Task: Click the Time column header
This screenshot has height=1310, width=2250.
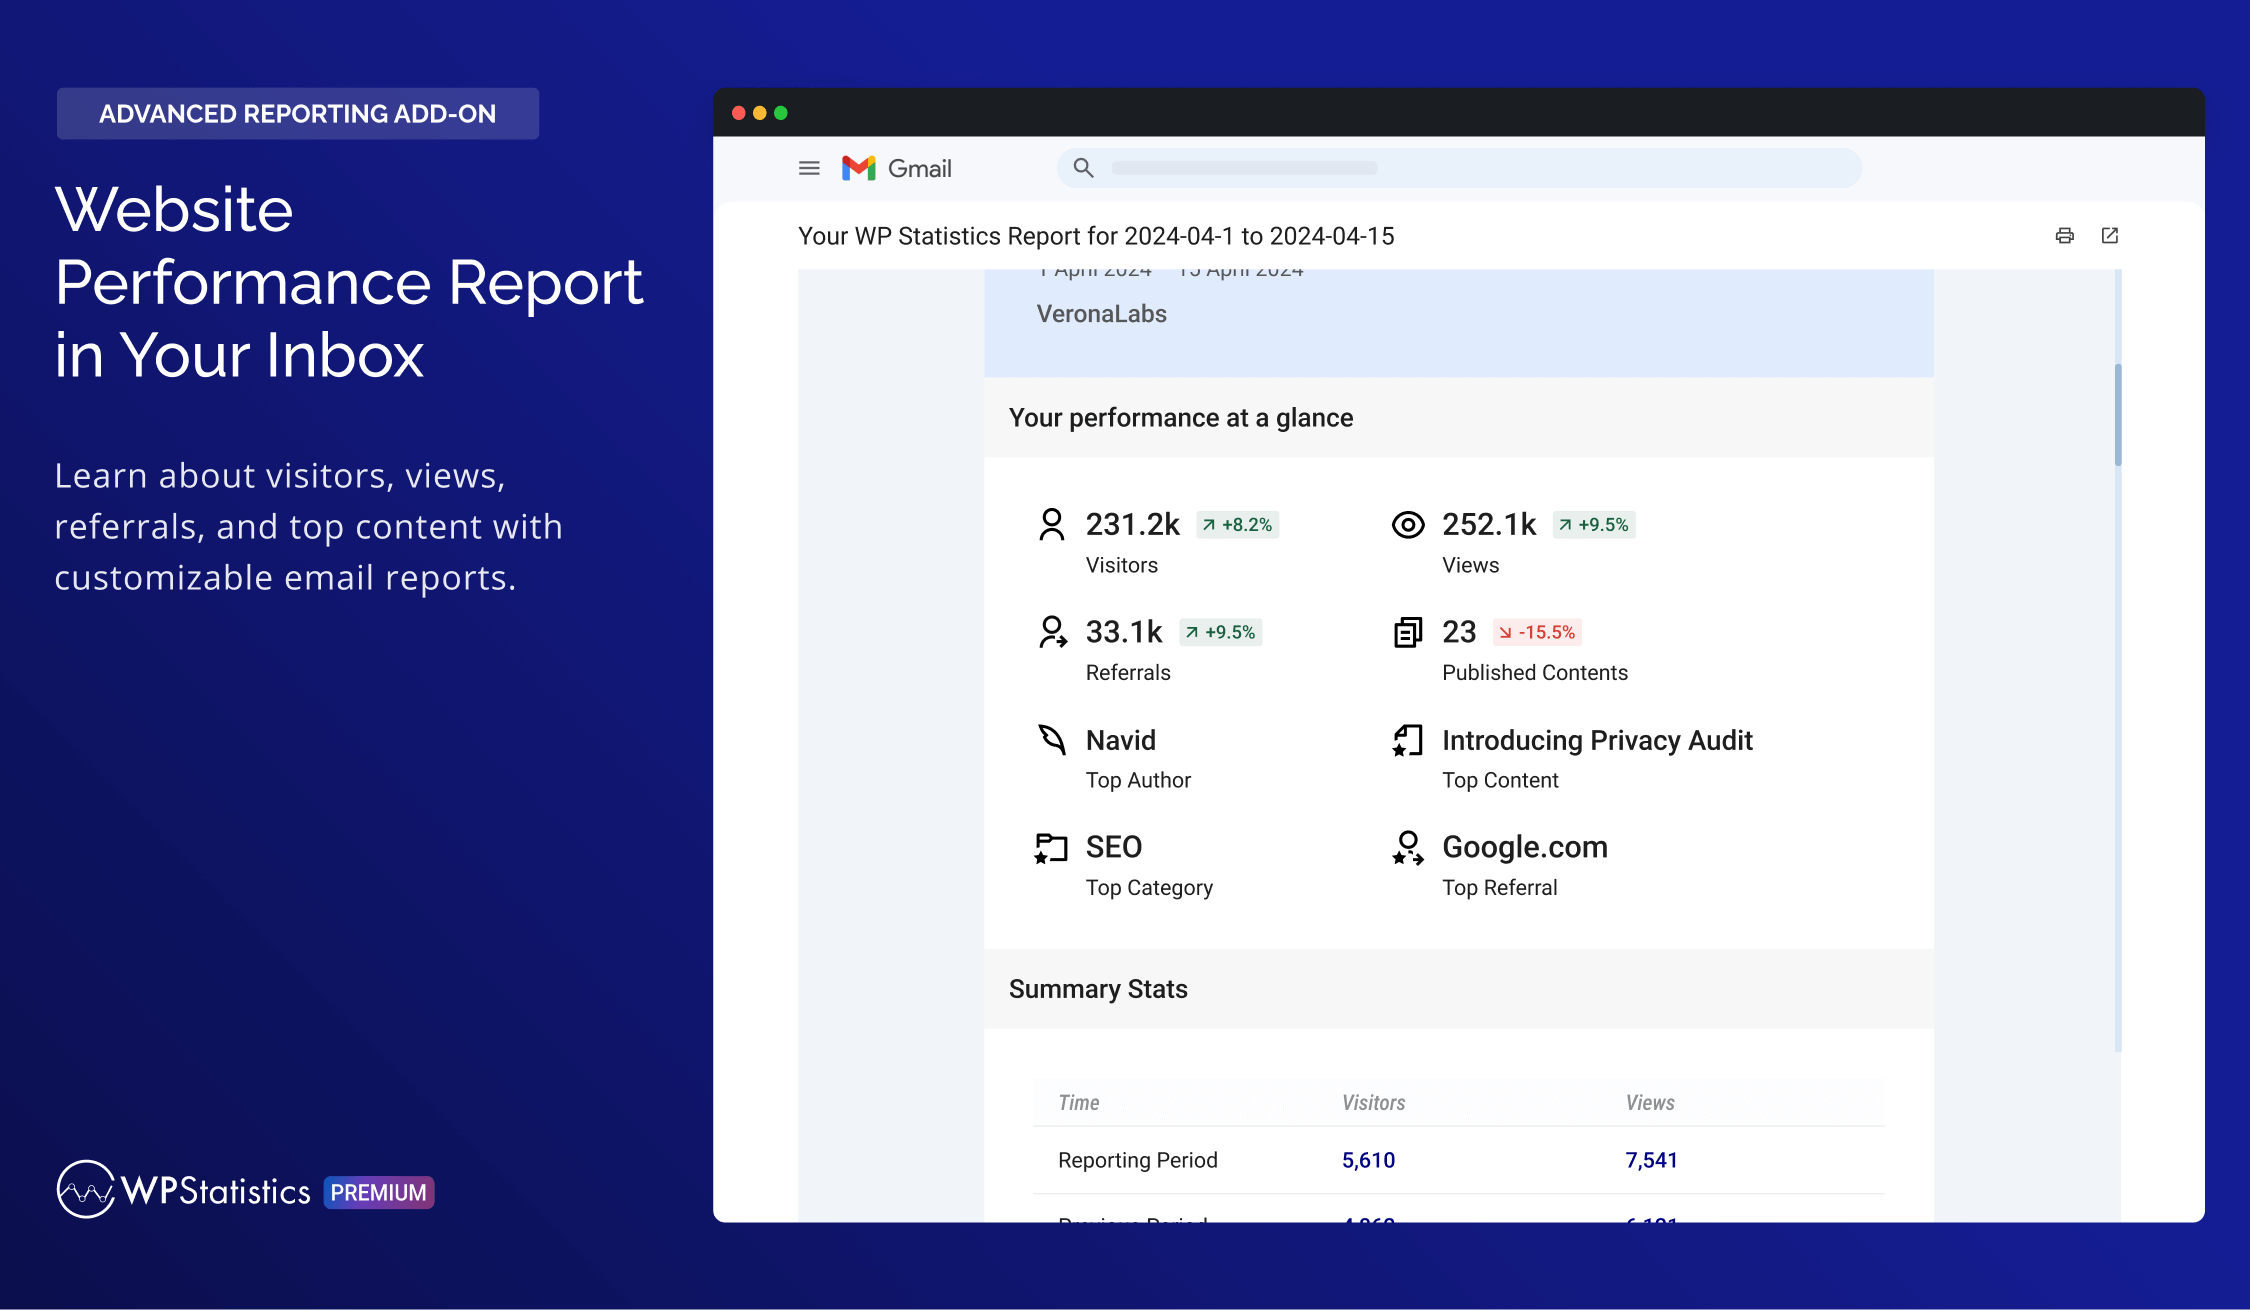Action: pyautogui.click(x=1079, y=1102)
